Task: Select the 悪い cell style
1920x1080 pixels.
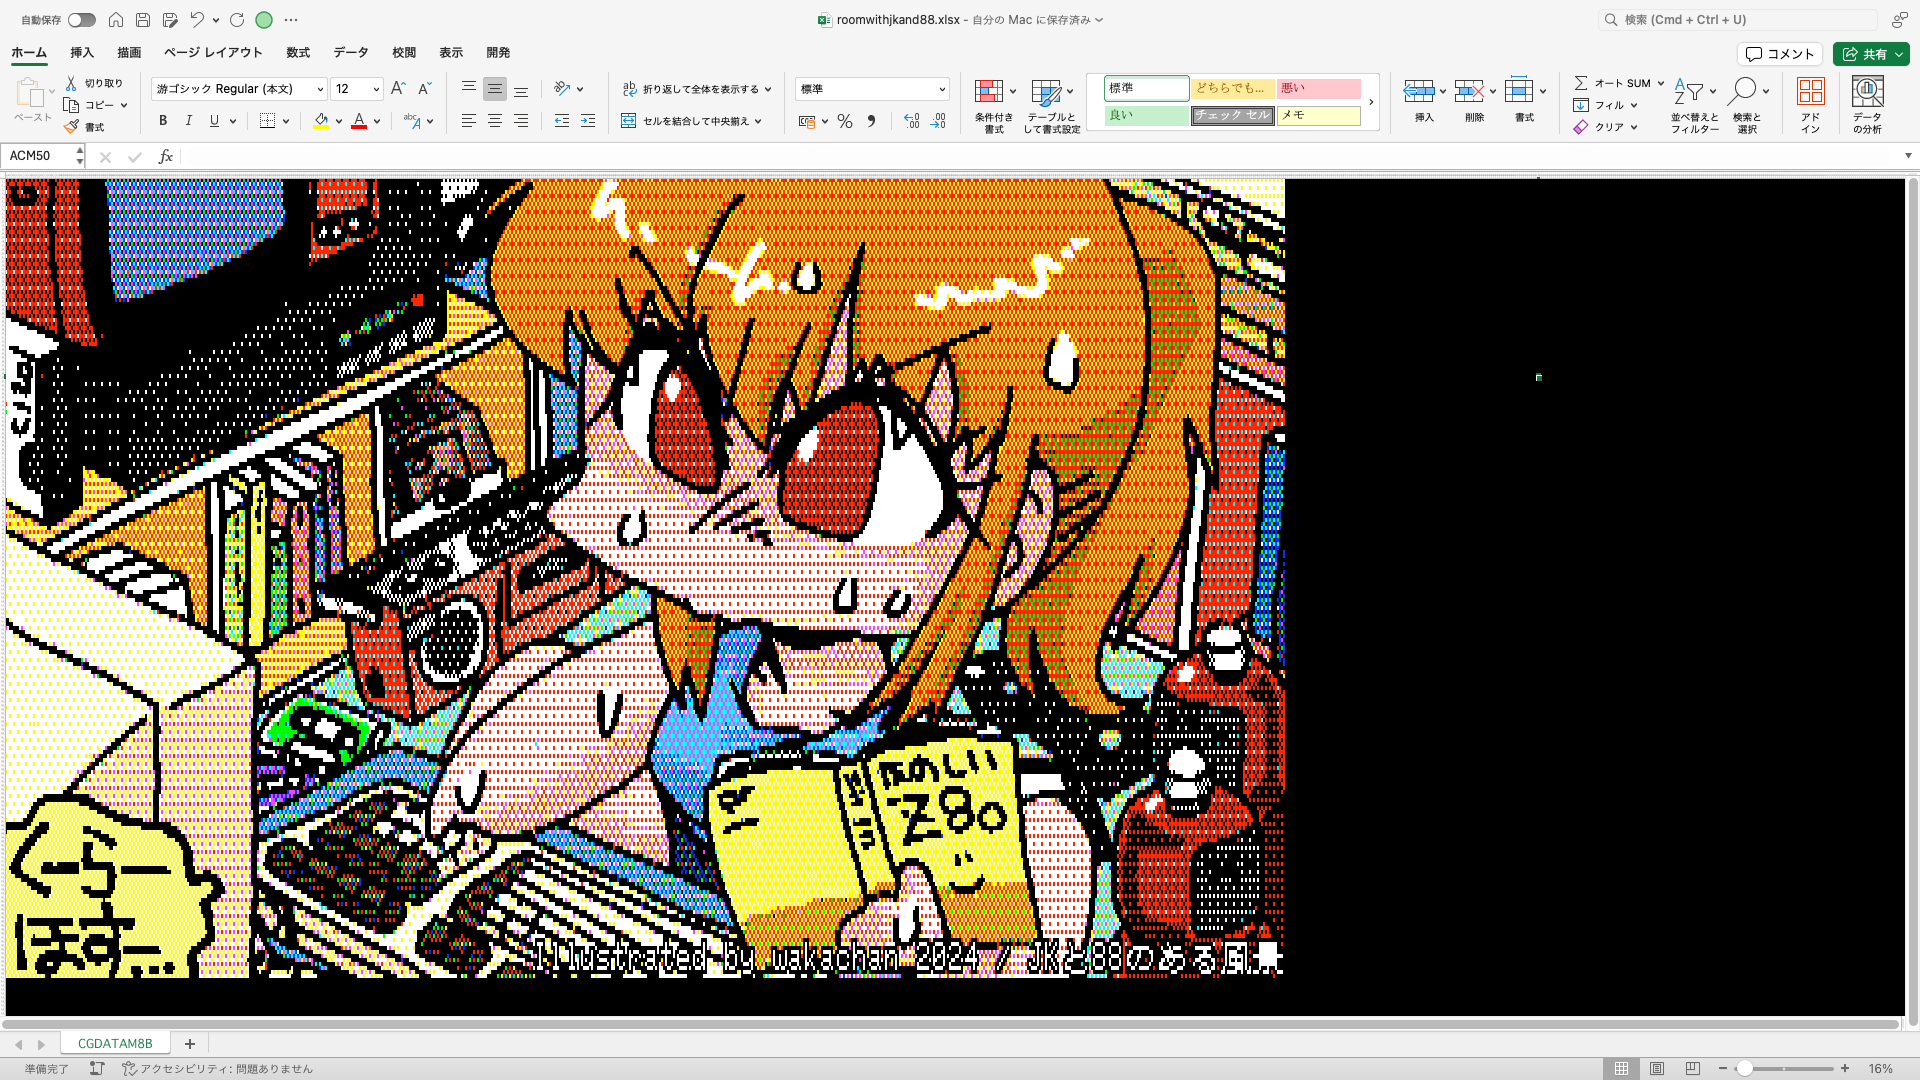Action: (1318, 89)
